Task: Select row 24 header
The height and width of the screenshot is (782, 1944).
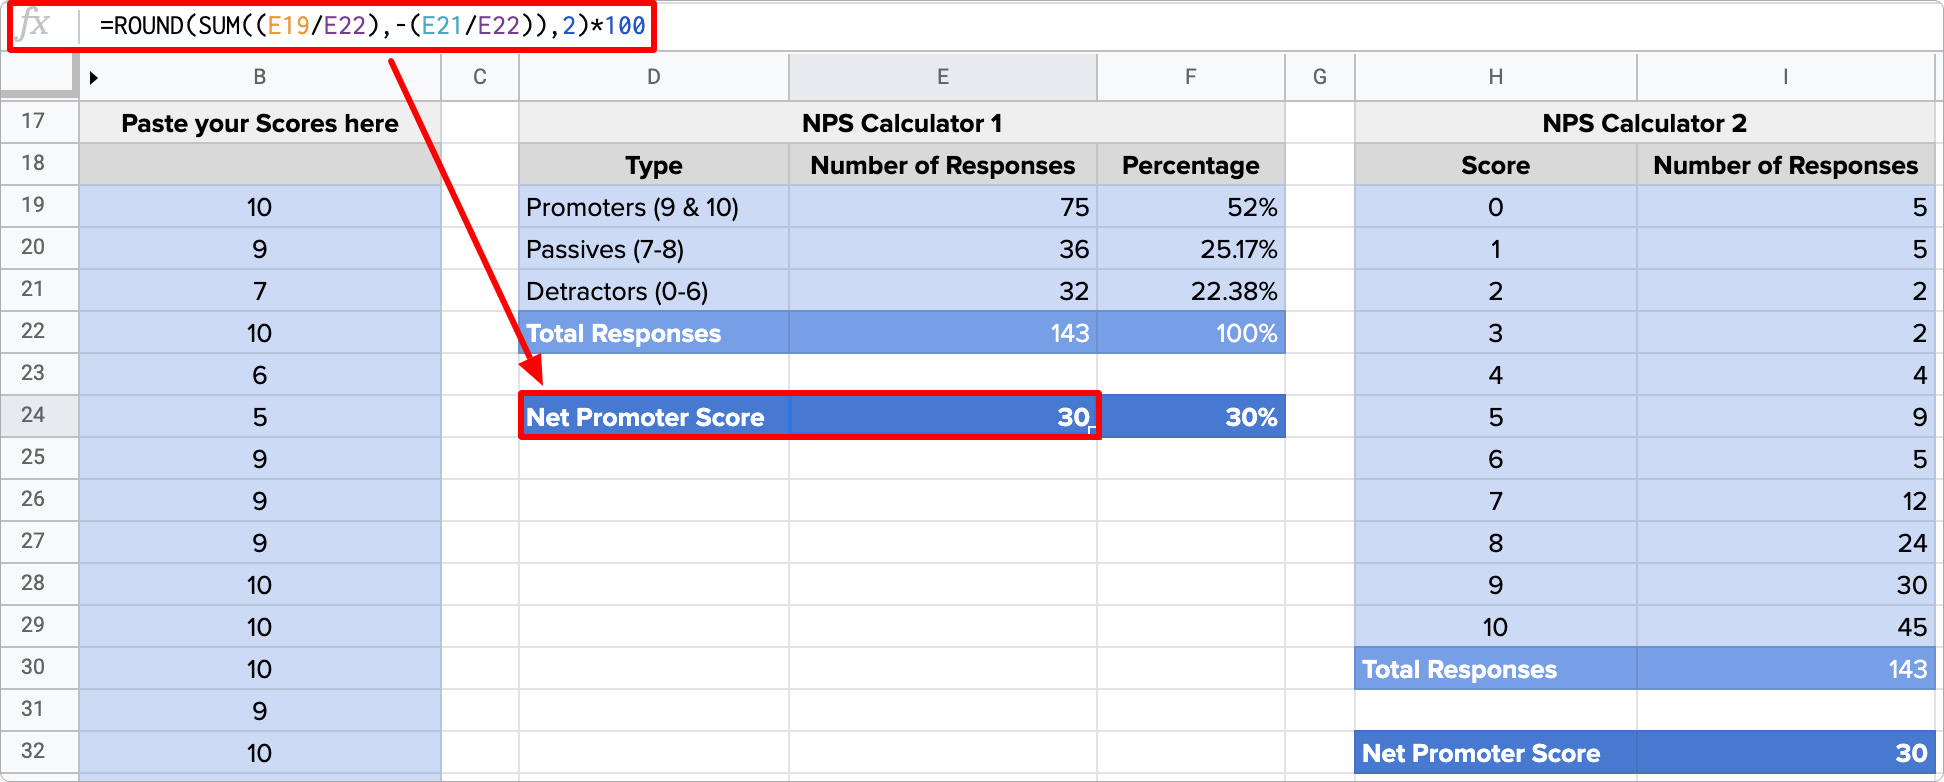Action: click(33, 415)
